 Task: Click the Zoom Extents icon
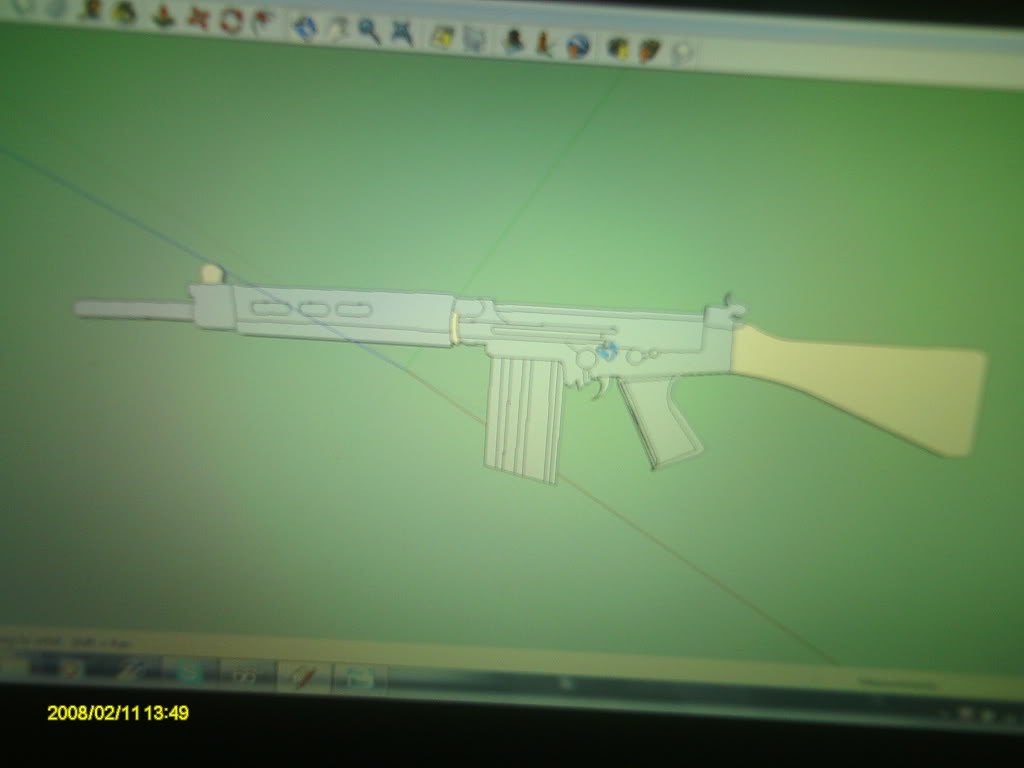coord(402,33)
